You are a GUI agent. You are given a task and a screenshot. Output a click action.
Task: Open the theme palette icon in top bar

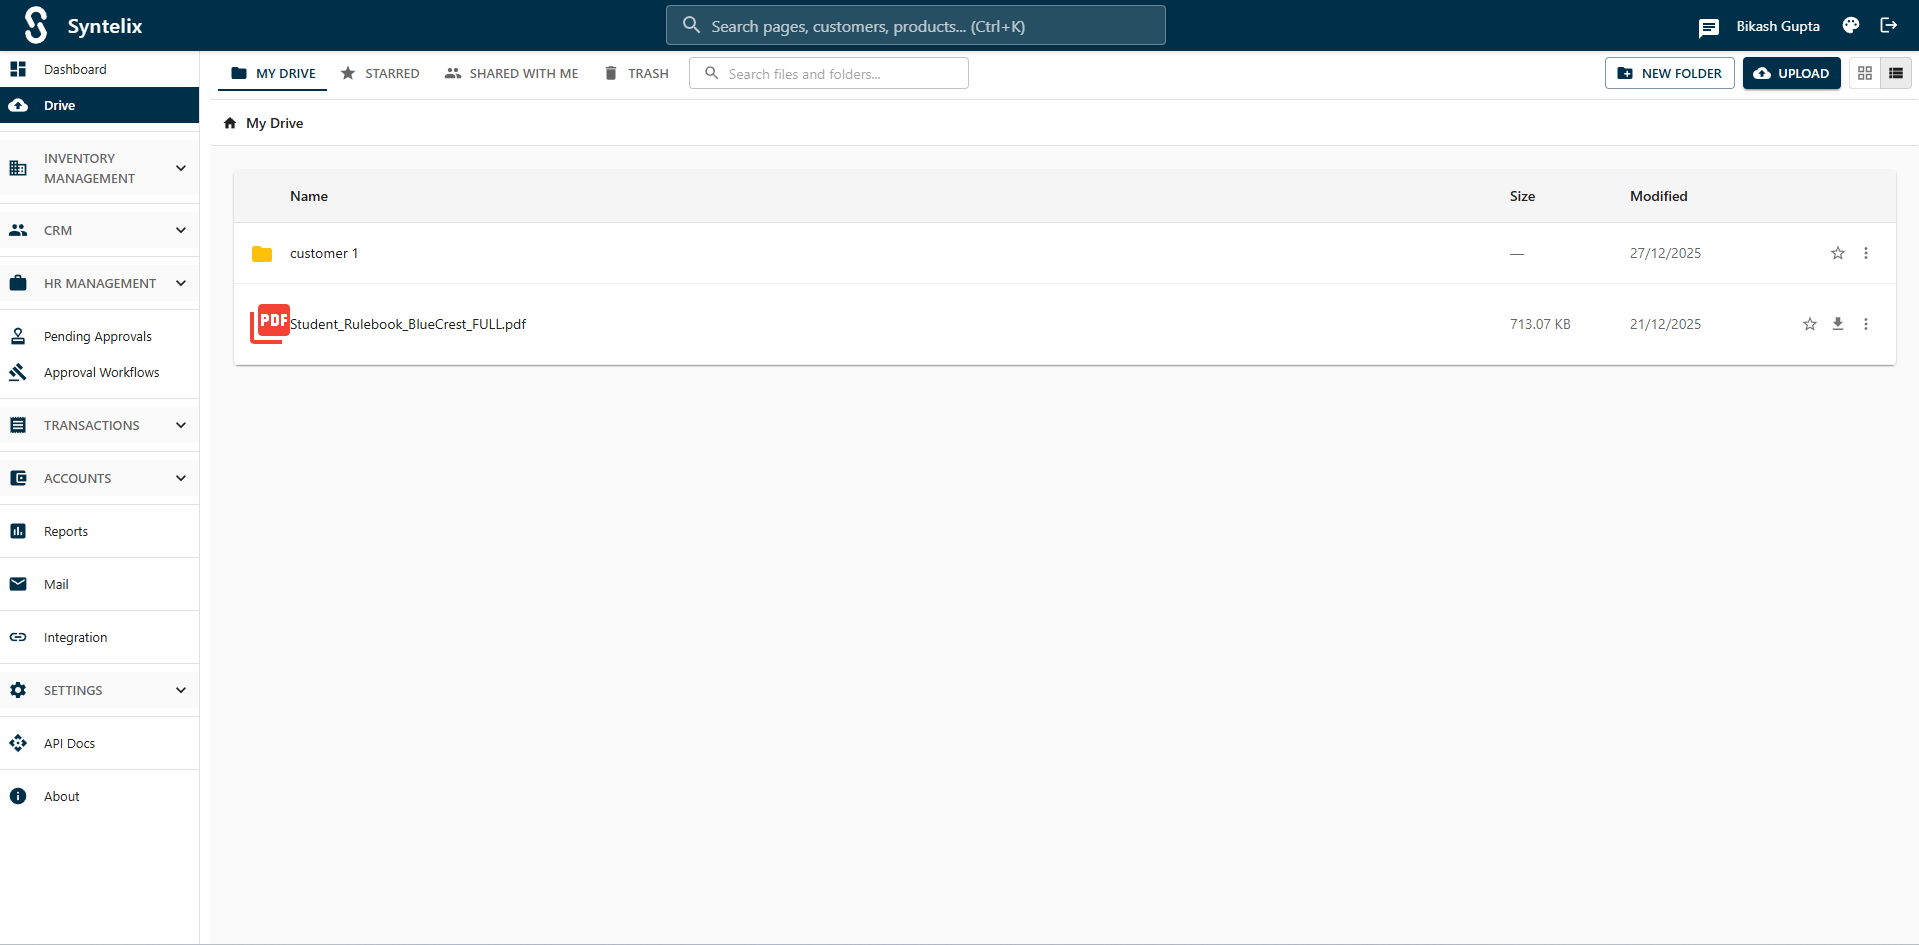(1850, 25)
